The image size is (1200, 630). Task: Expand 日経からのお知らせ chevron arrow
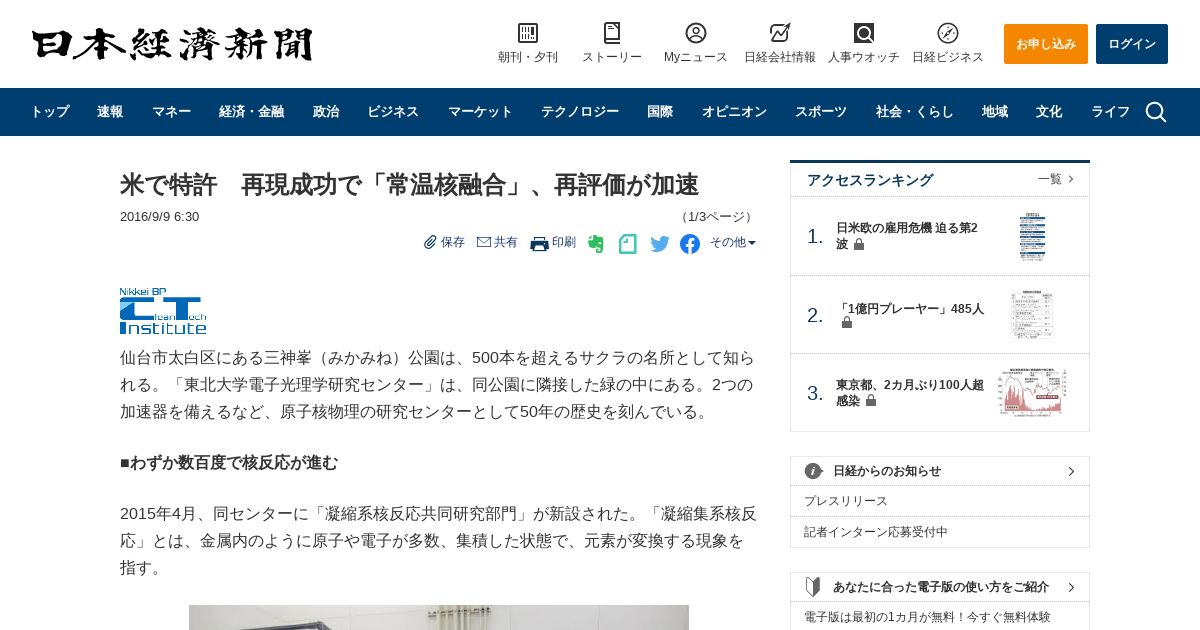click(x=1071, y=471)
